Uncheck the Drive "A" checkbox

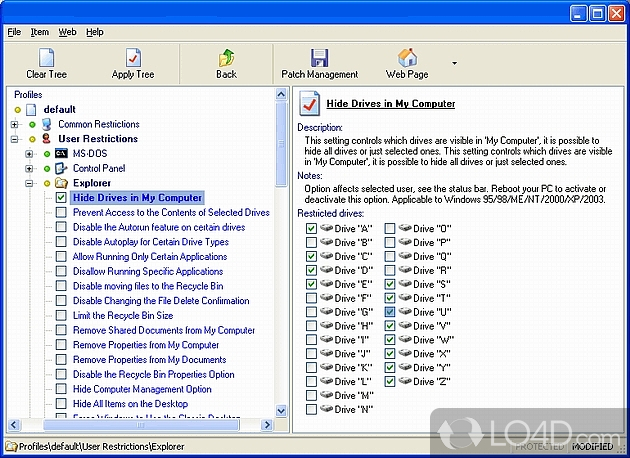tap(313, 229)
